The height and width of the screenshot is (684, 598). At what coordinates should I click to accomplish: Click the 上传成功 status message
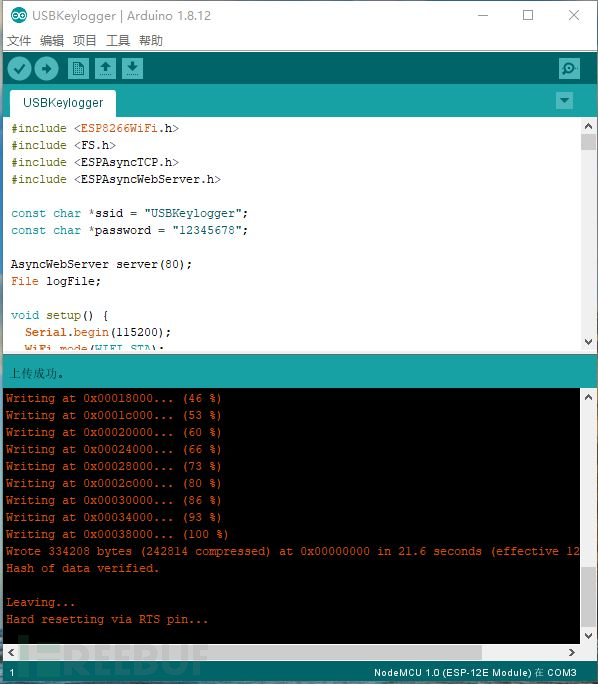pyautogui.click(x=37, y=373)
